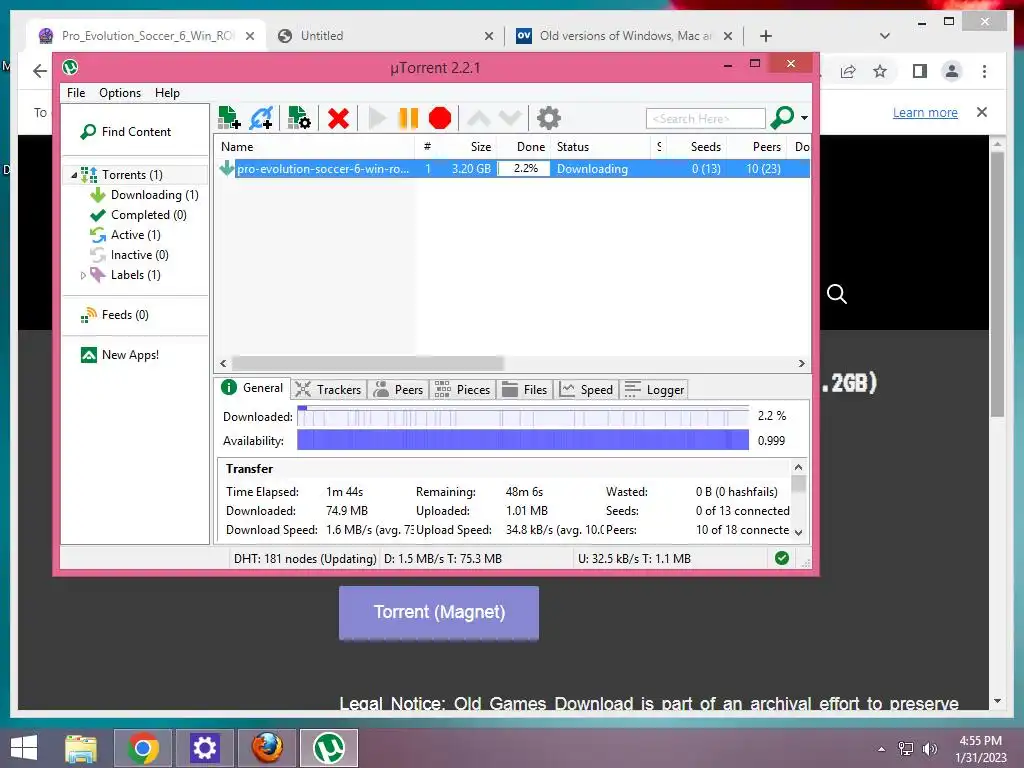Image resolution: width=1024 pixels, height=768 pixels.
Task: Select the Inactive (0) category
Action: (139, 255)
